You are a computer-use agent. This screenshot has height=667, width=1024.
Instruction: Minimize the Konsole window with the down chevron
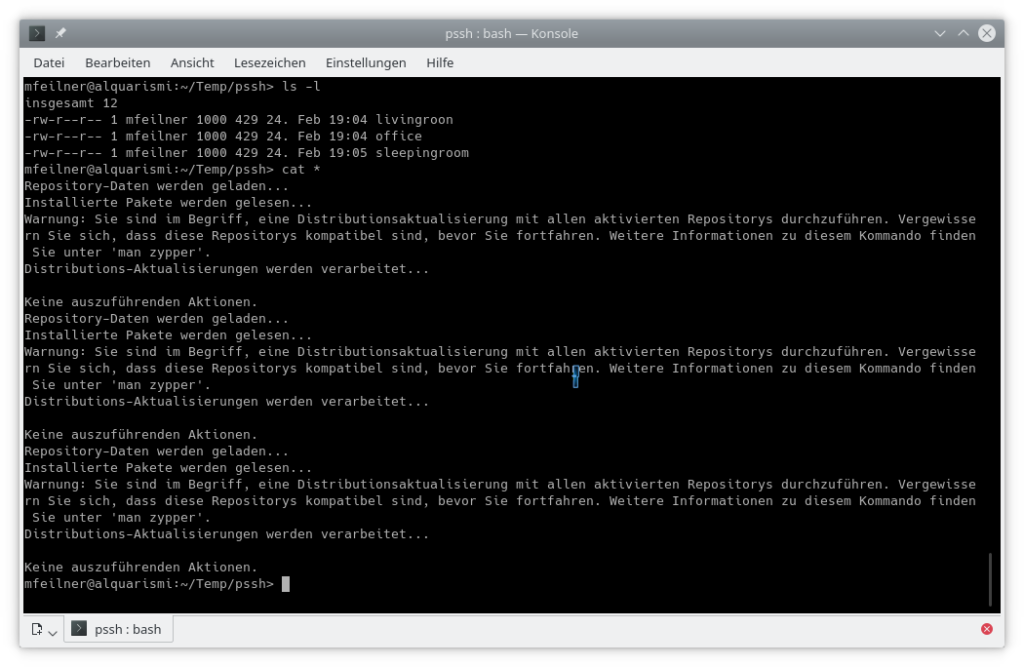[940, 33]
